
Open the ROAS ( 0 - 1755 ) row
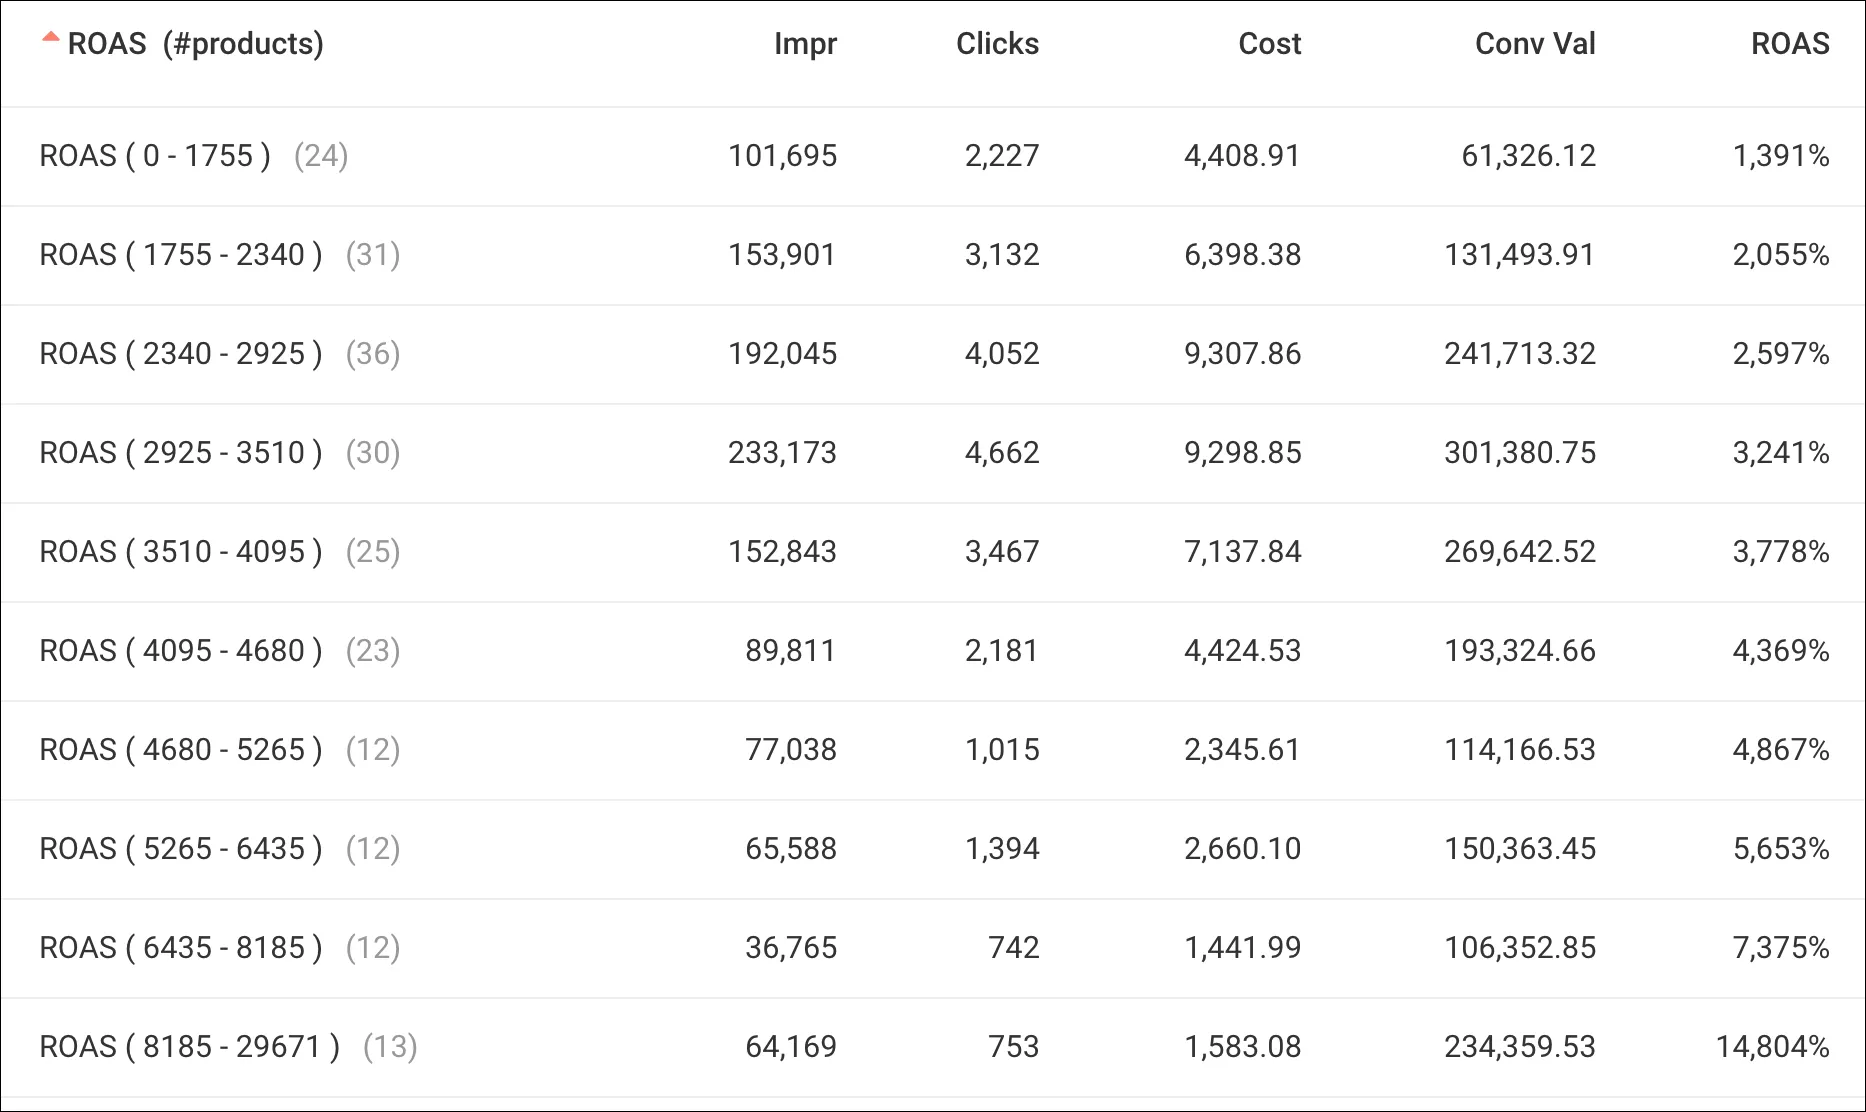[155, 156]
